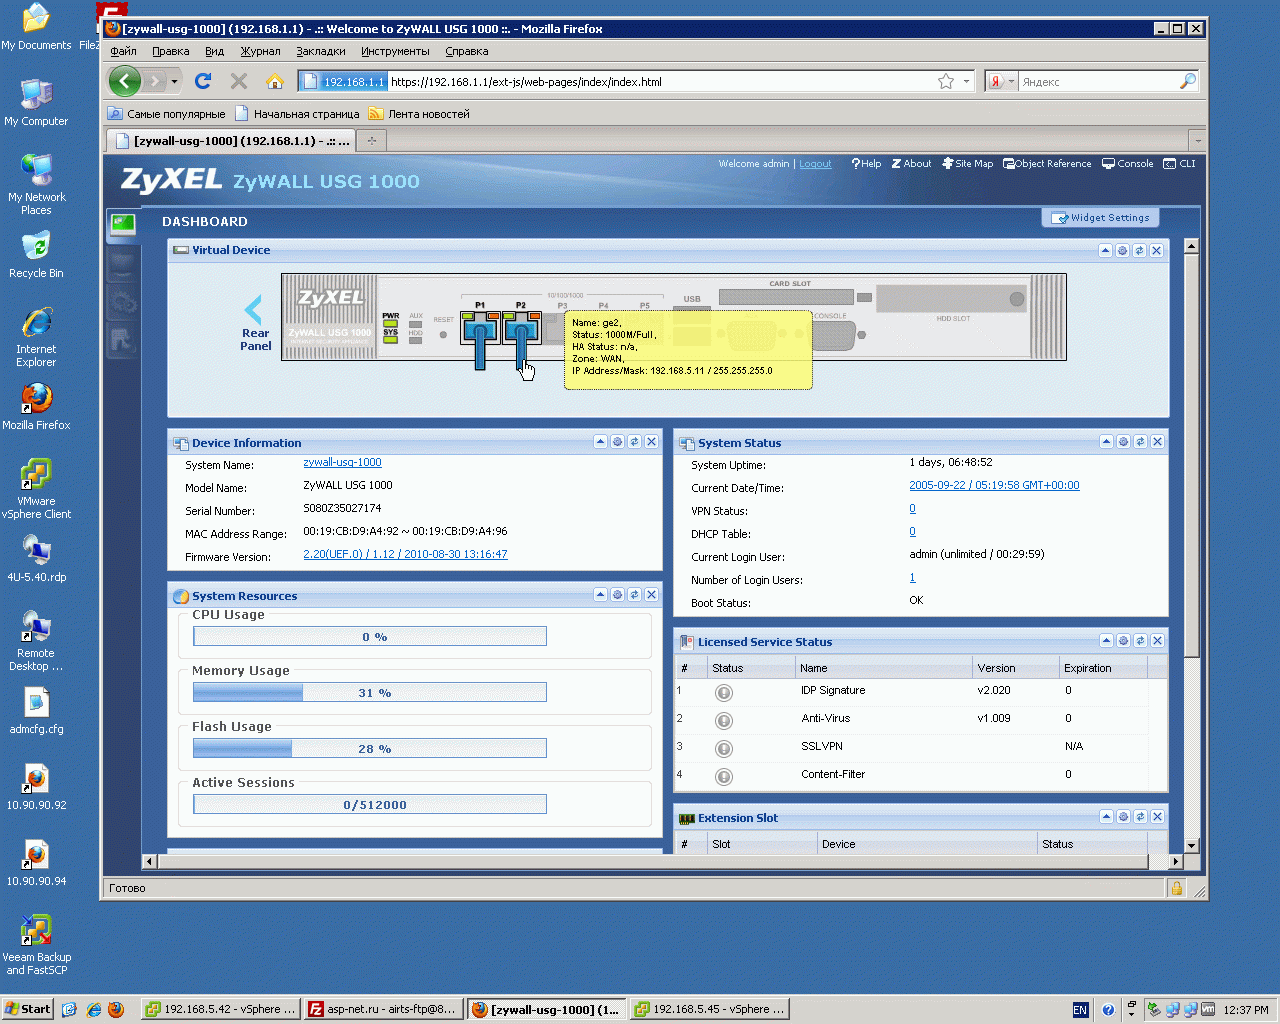Collapse the Device Information widget

(600, 442)
